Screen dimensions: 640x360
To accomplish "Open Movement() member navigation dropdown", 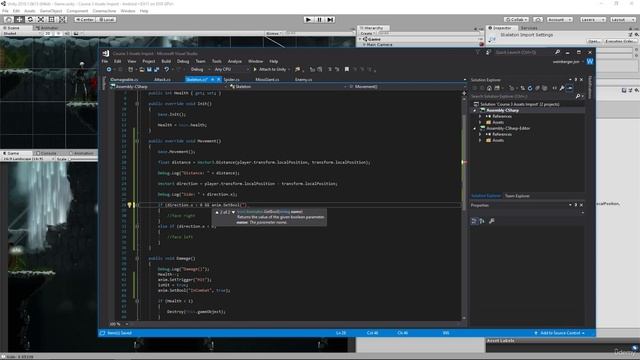I will point(406,87).
